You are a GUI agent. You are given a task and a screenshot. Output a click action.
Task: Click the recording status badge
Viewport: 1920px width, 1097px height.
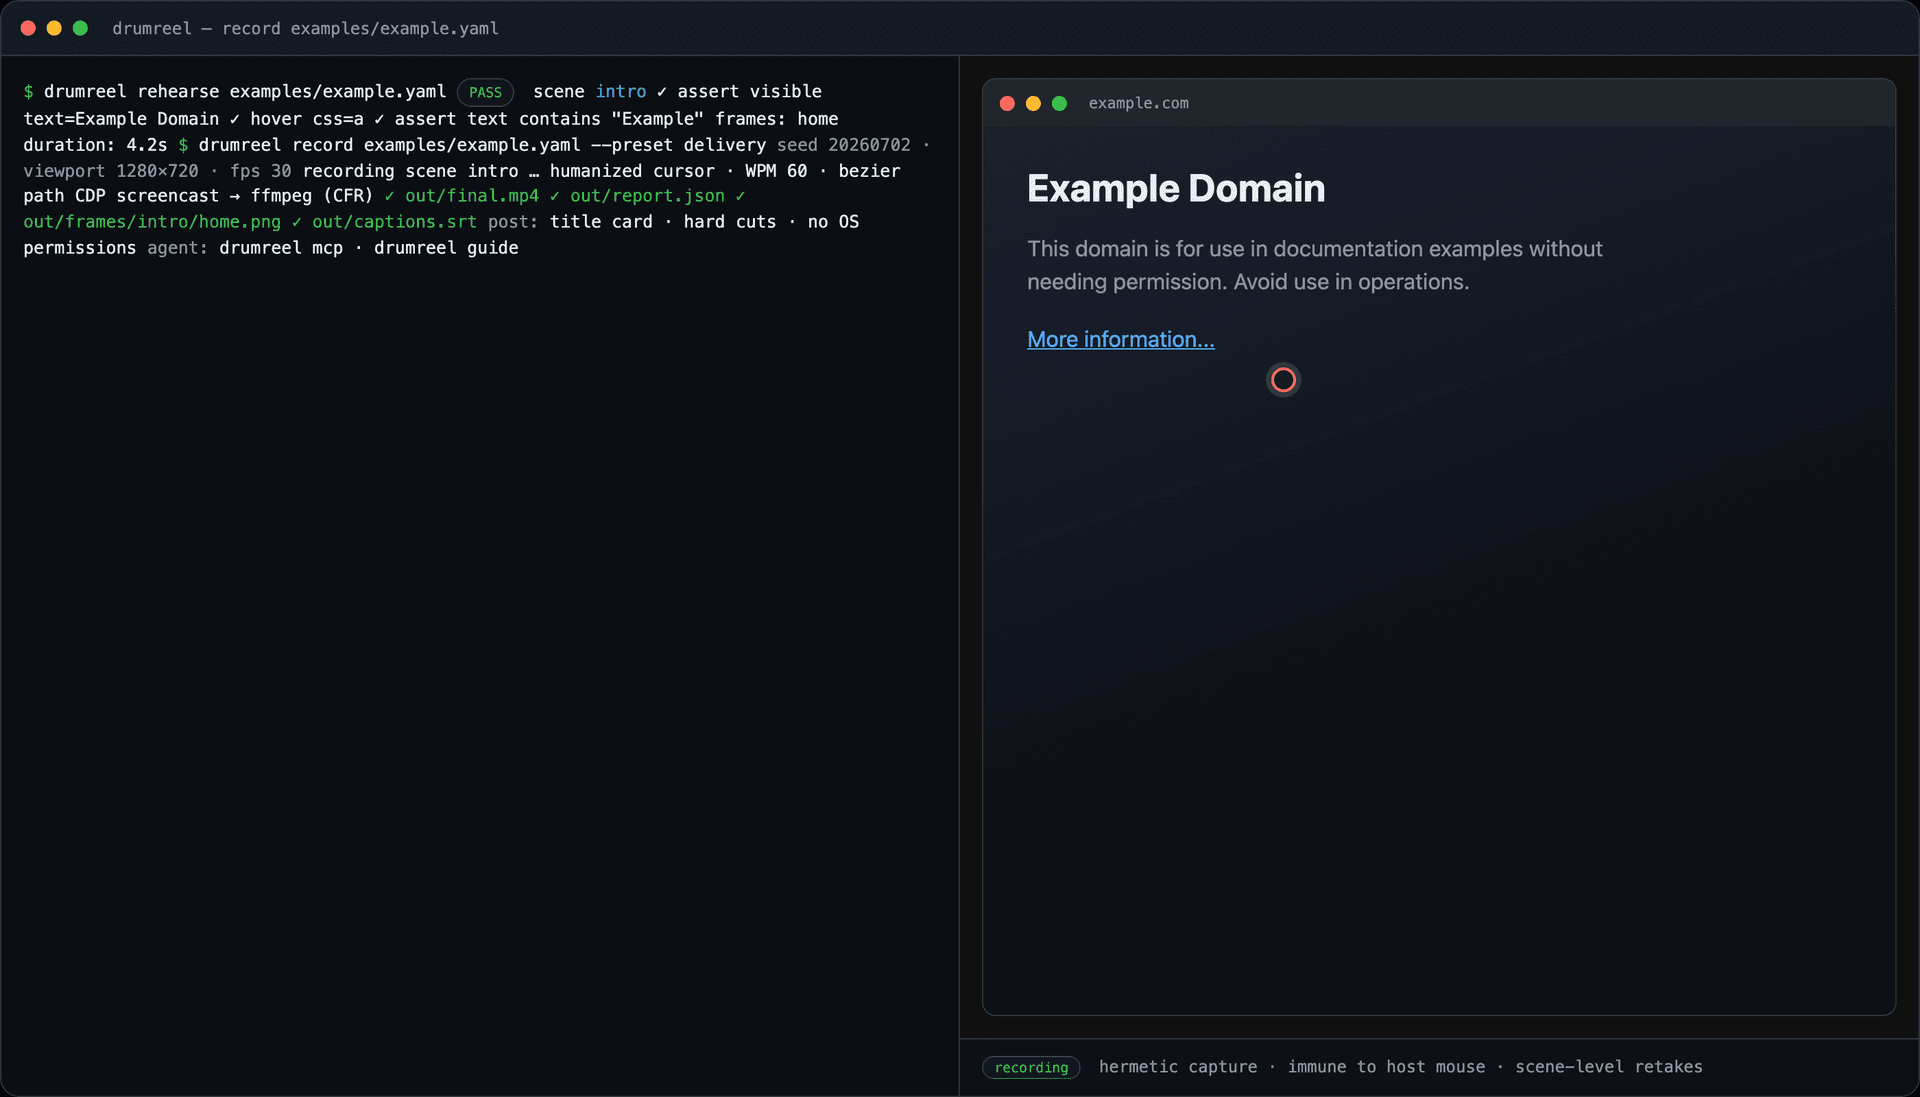[x=1031, y=1067]
